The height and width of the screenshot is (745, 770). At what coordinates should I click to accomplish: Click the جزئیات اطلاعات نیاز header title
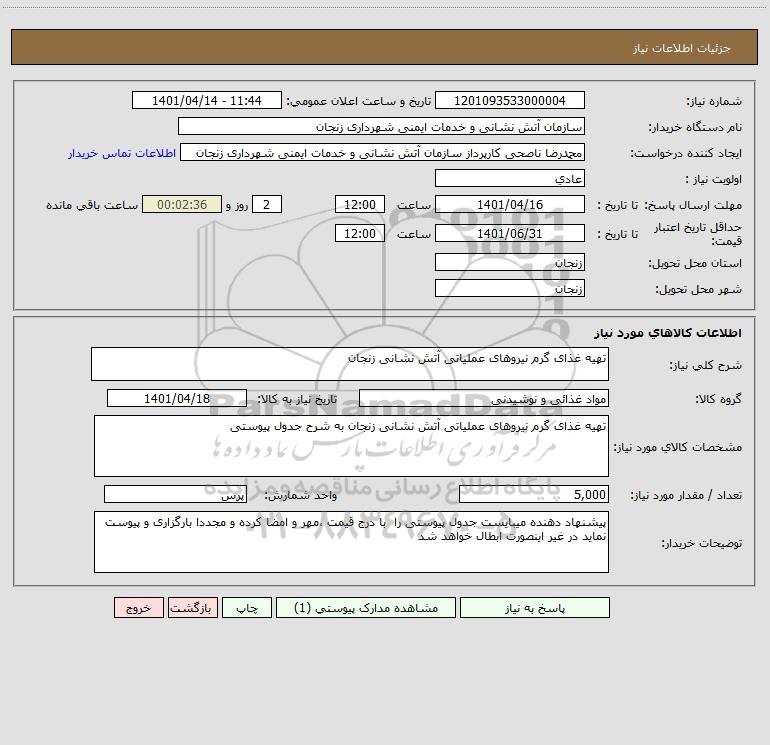click(x=682, y=48)
